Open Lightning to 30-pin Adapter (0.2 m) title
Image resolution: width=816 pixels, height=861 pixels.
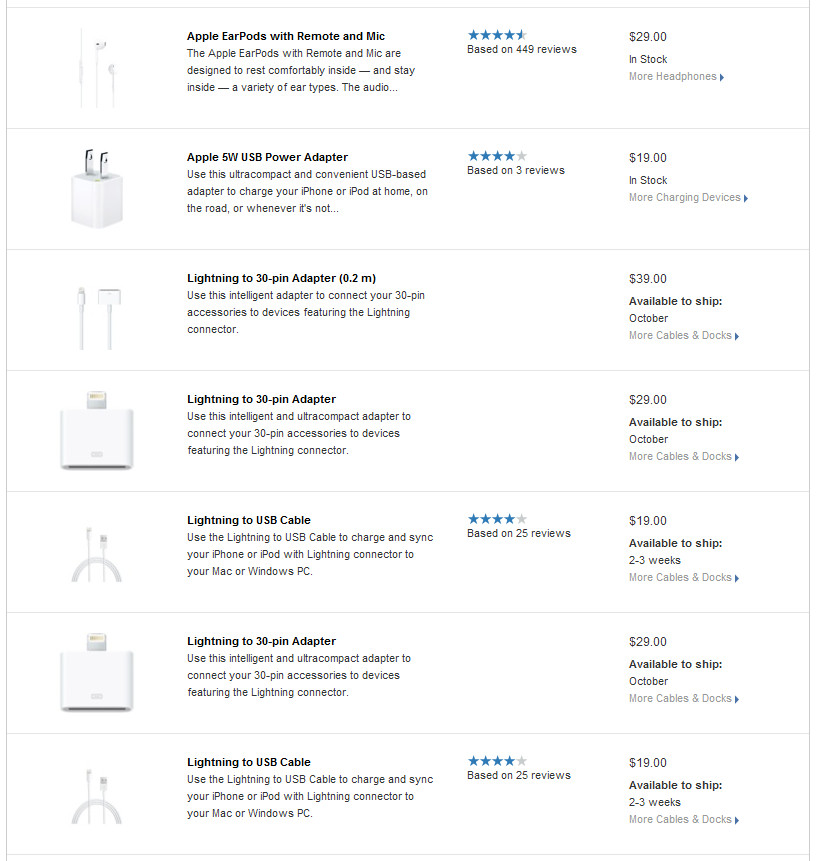coord(281,278)
